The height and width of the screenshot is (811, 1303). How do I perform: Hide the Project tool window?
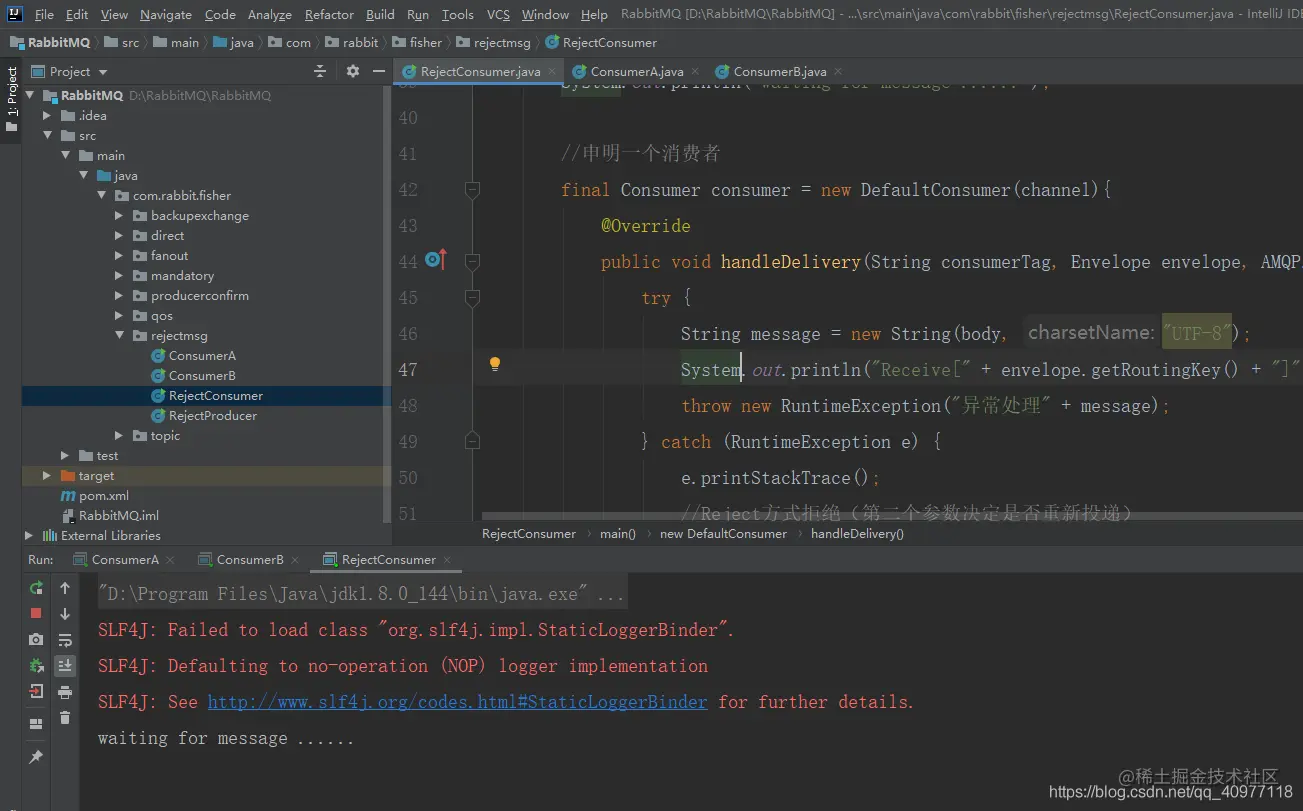(x=379, y=71)
